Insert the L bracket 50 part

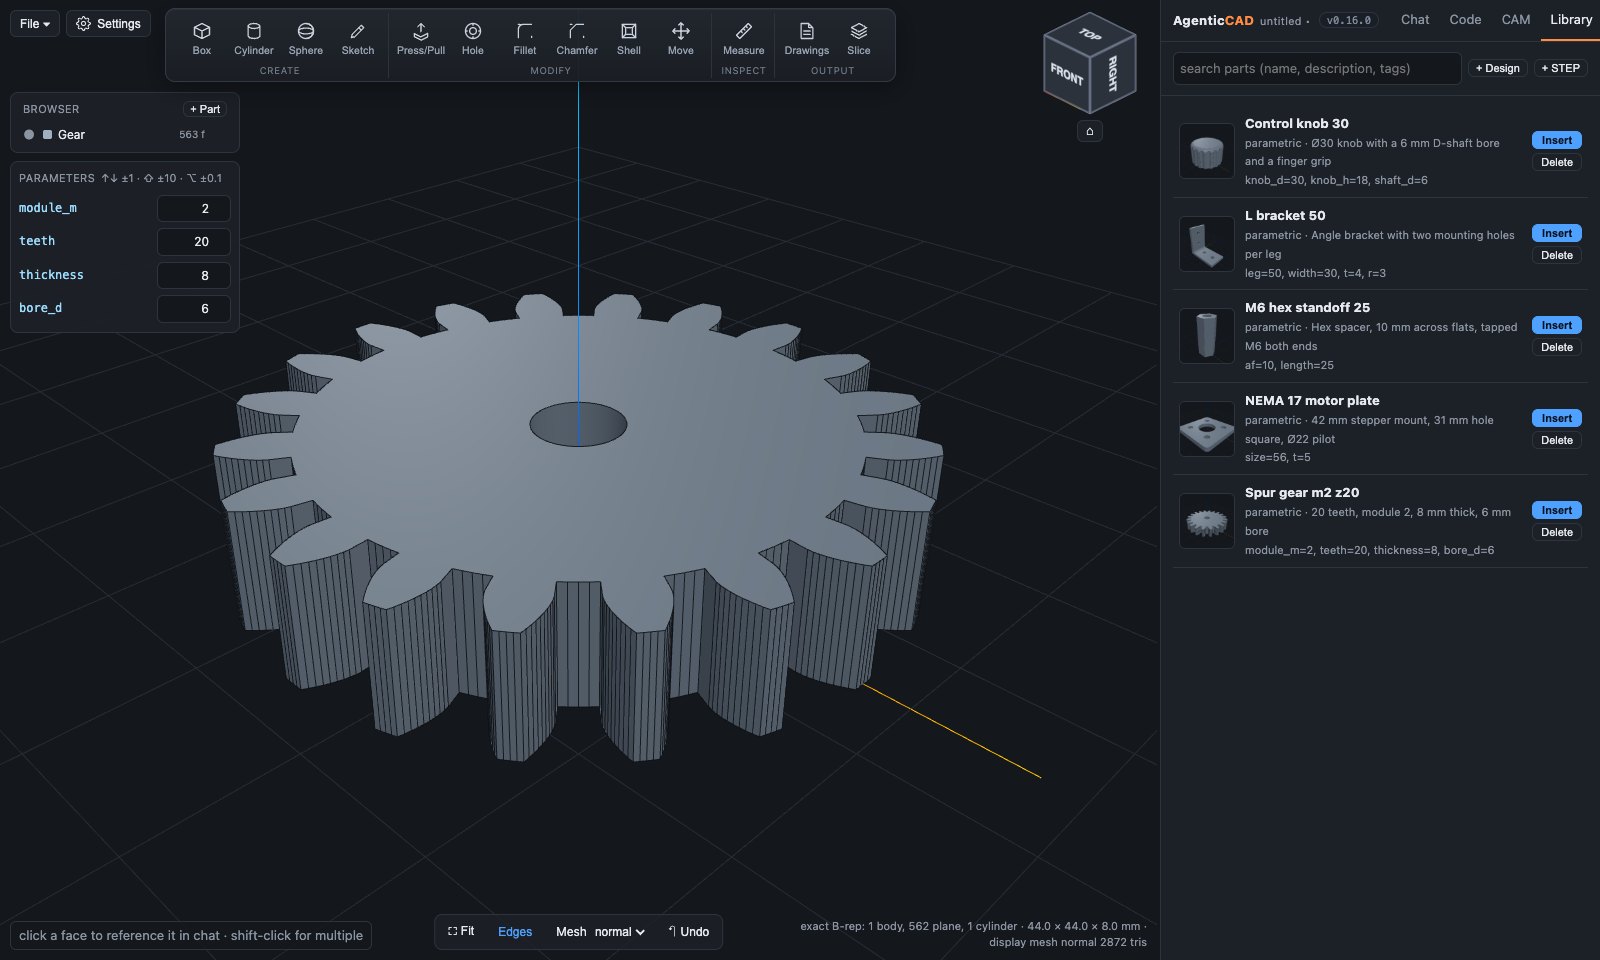[x=1556, y=233]
